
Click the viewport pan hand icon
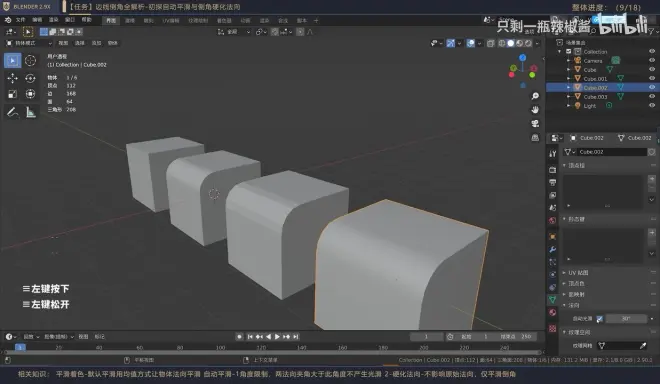535,110
